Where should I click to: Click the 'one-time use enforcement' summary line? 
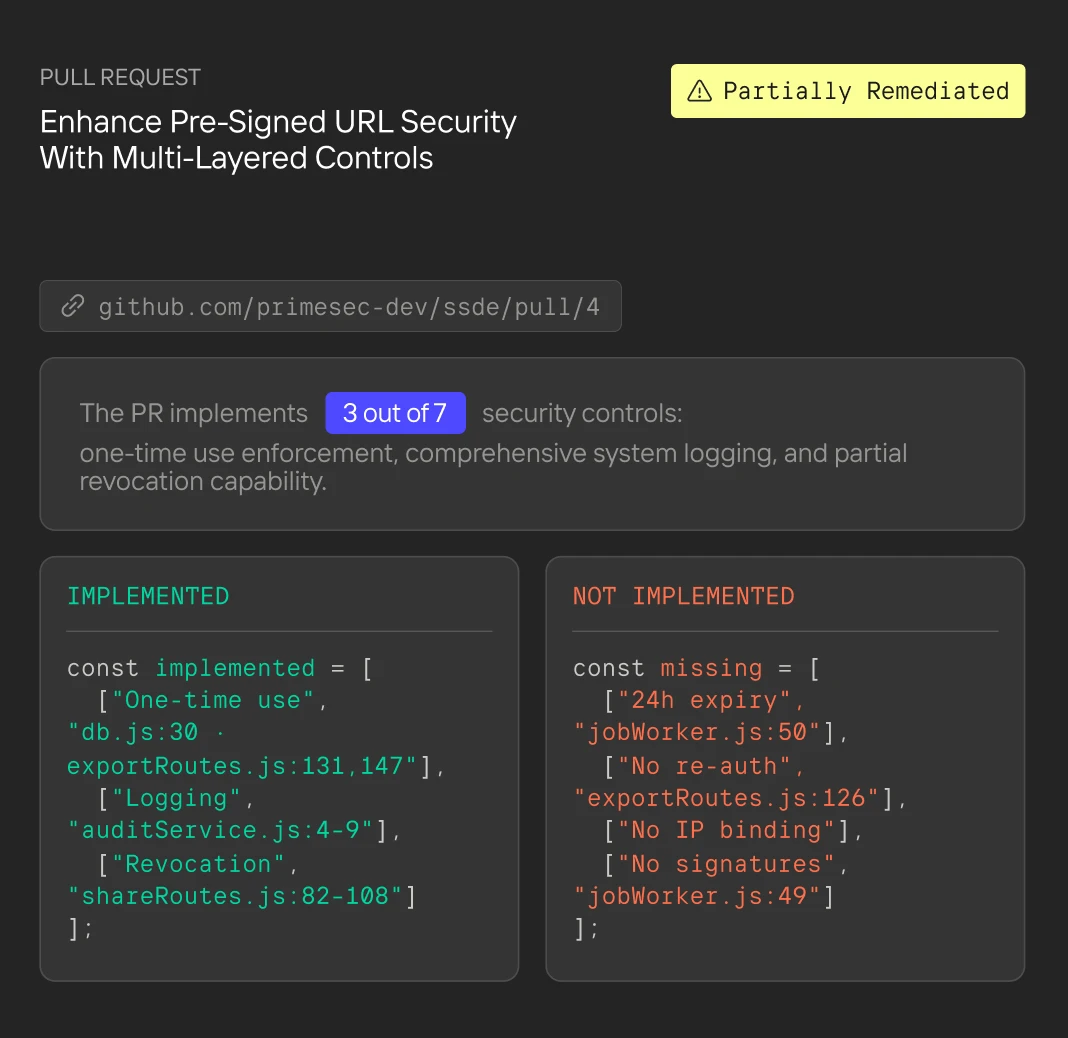click(493, 453)
